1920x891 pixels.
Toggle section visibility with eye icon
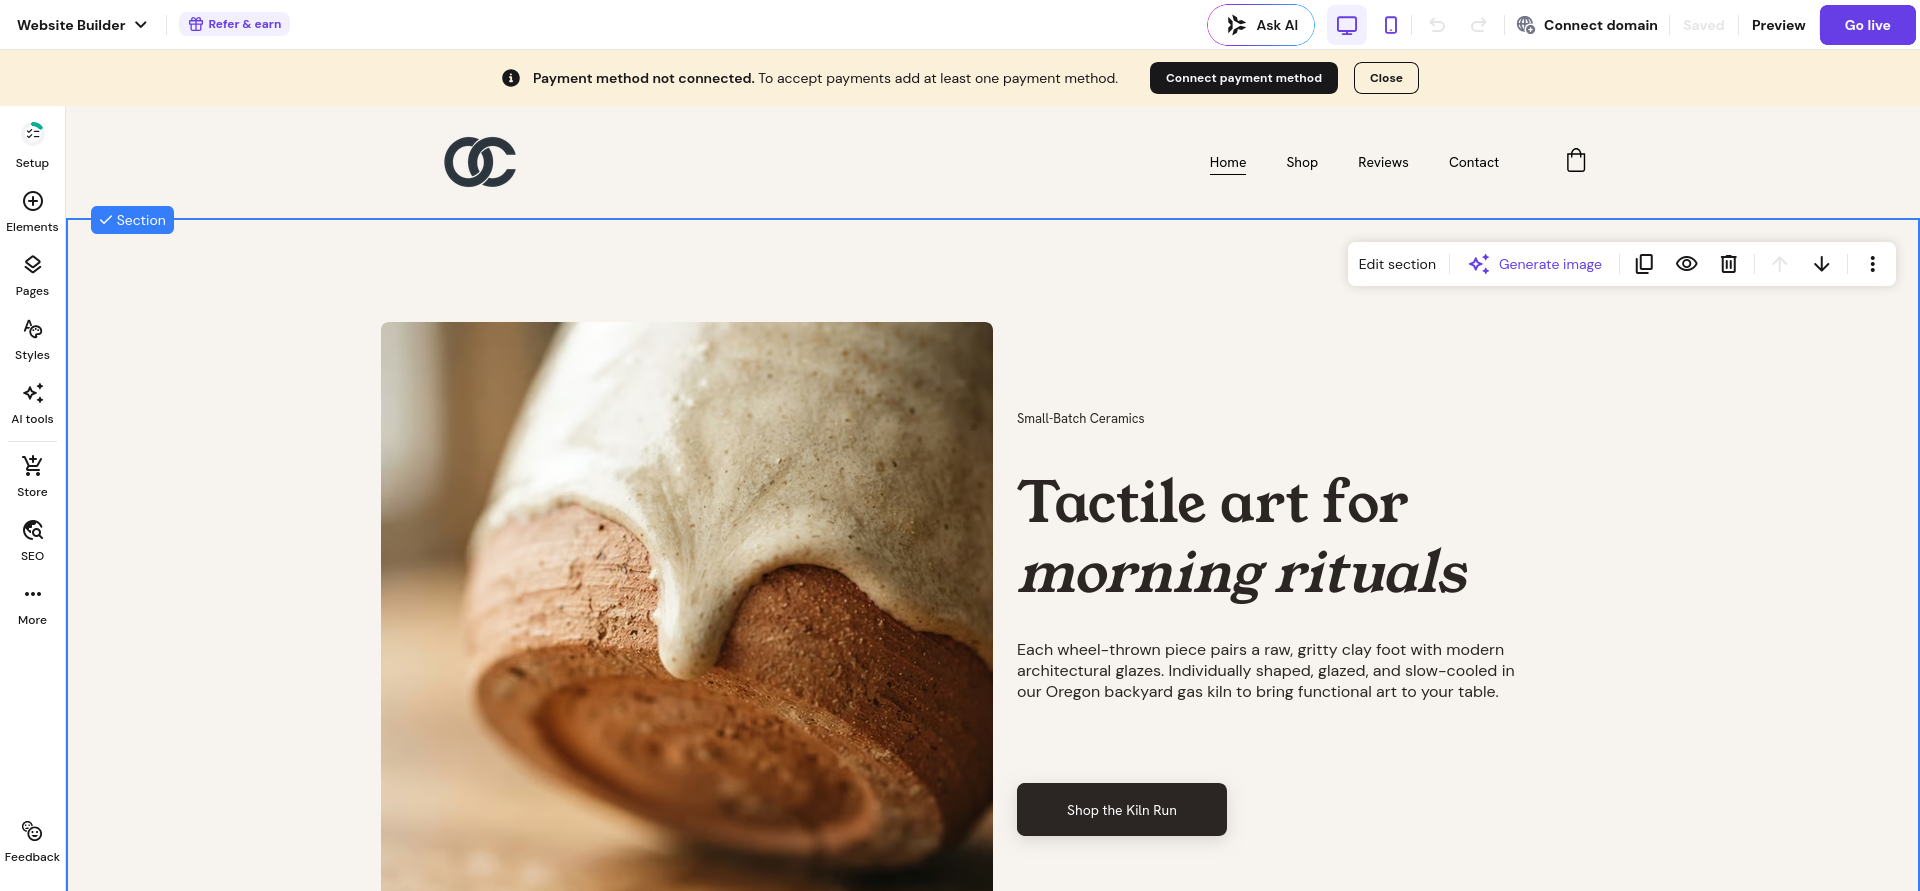coord(1687,264)
